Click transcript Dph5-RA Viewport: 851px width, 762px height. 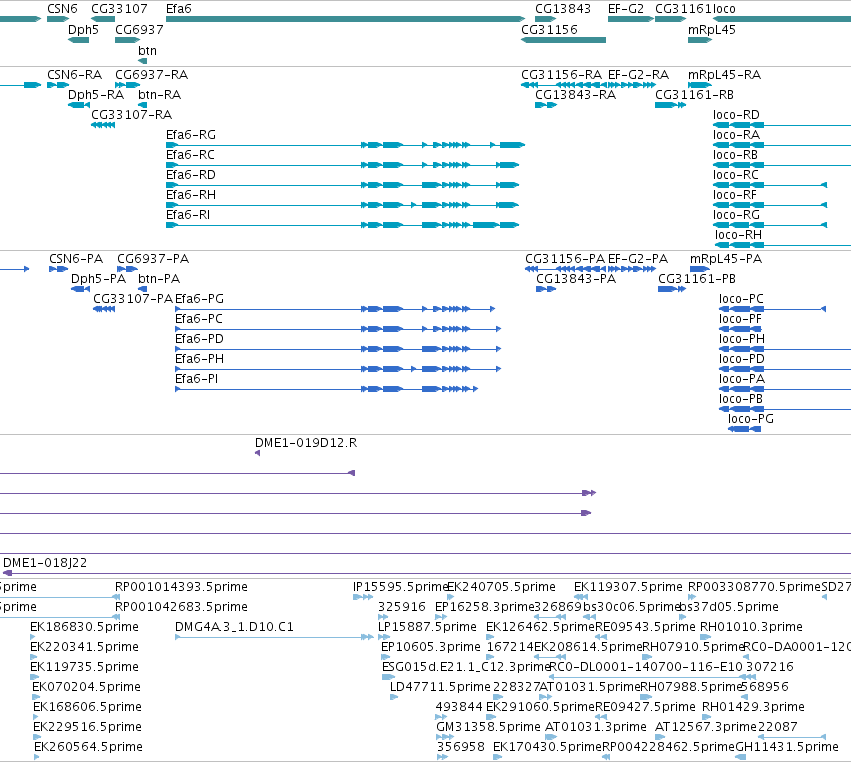(96, 94)
